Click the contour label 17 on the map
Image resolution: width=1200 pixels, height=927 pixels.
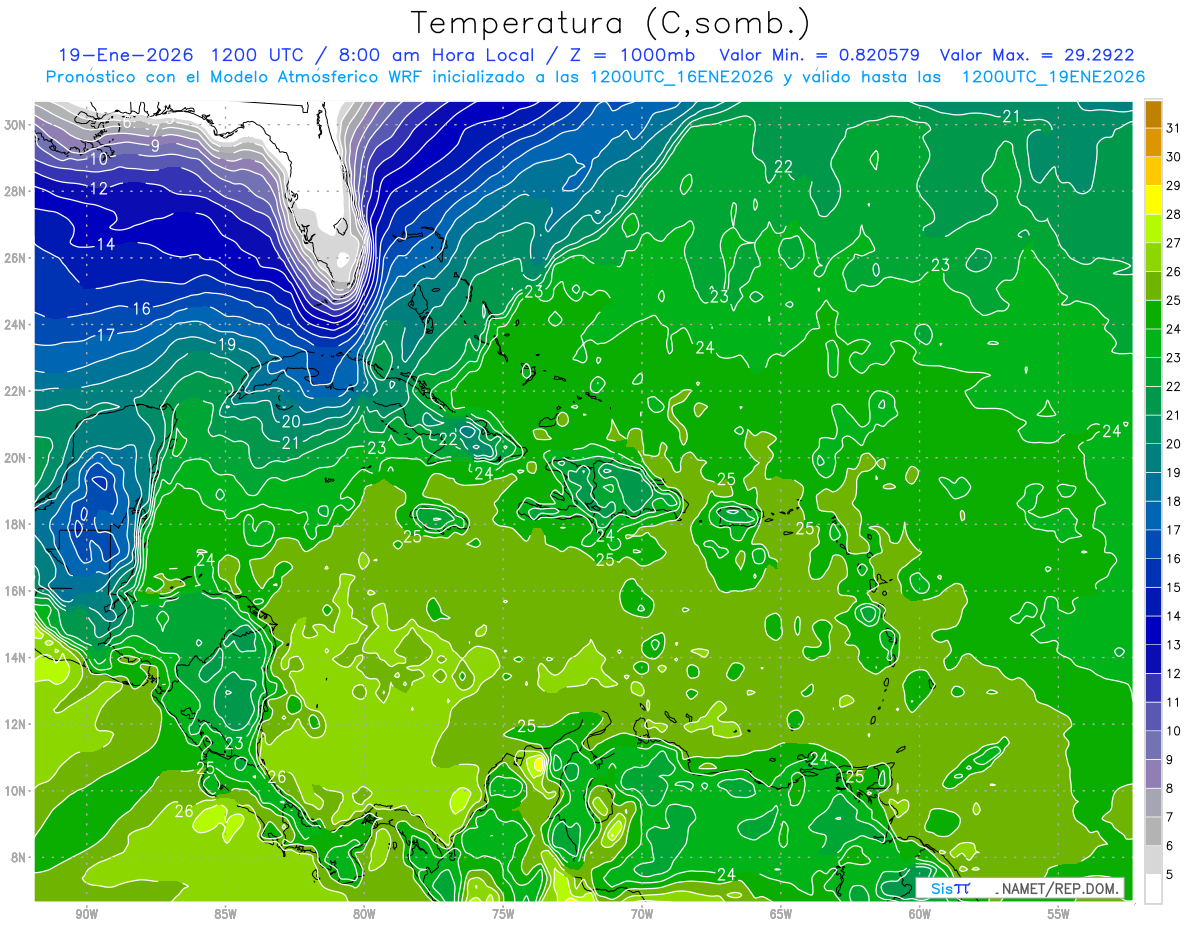(106, 336)
